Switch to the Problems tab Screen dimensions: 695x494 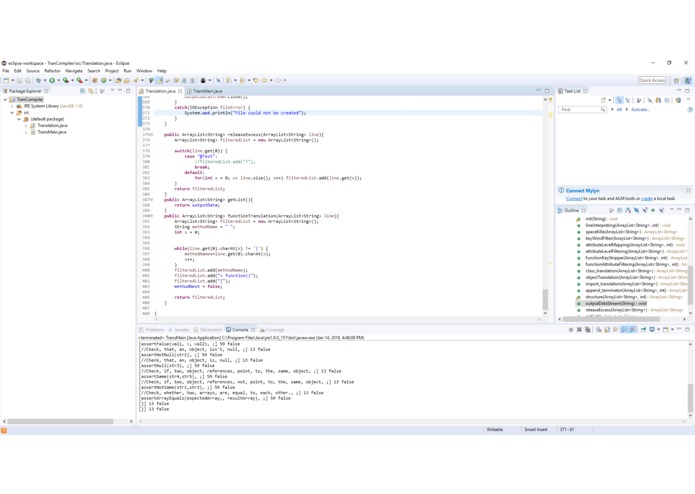click(x=152, y=330)
